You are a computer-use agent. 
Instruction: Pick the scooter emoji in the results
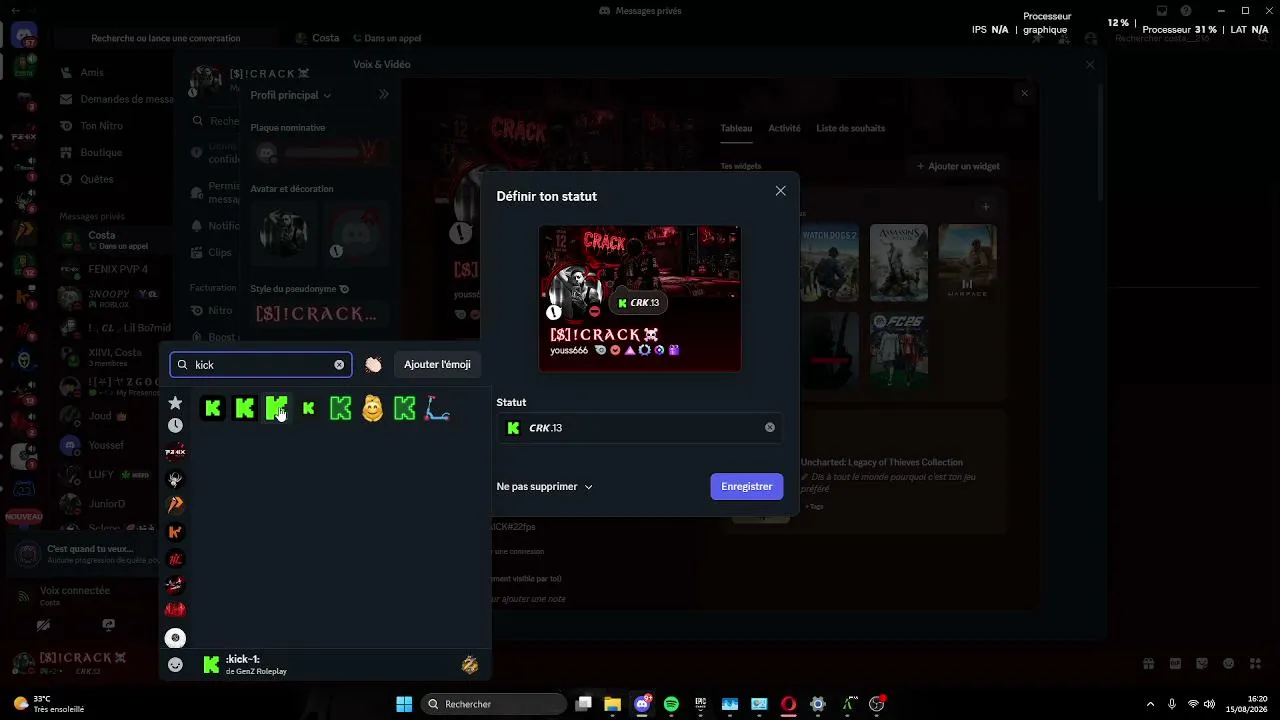(x=437, y=408)
